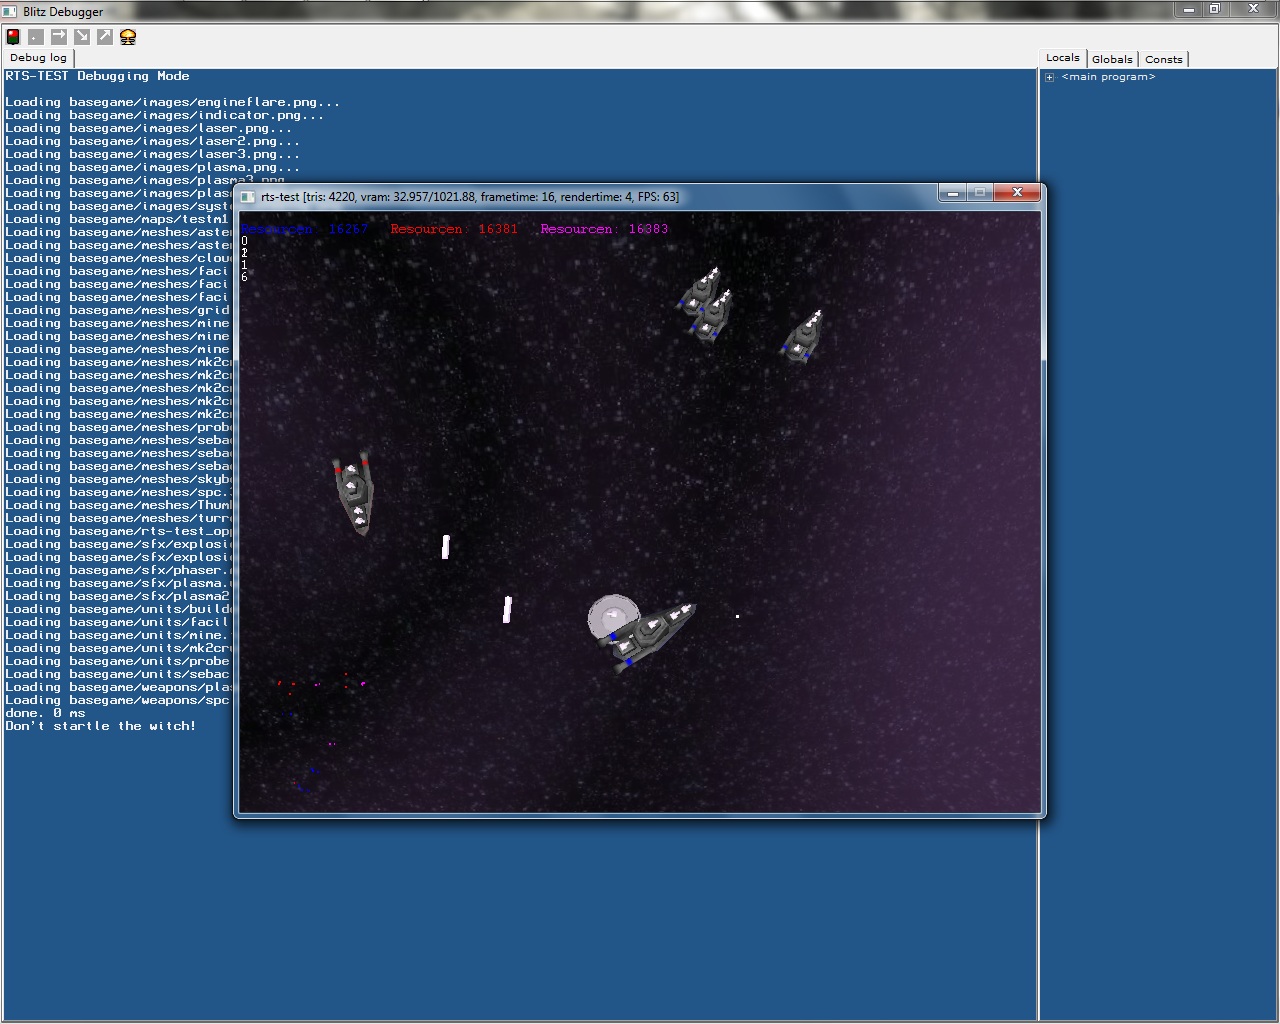Screen dimensions: 1280x1024
Task: Expand the <main program> tree node
Action: (1050, 77)
